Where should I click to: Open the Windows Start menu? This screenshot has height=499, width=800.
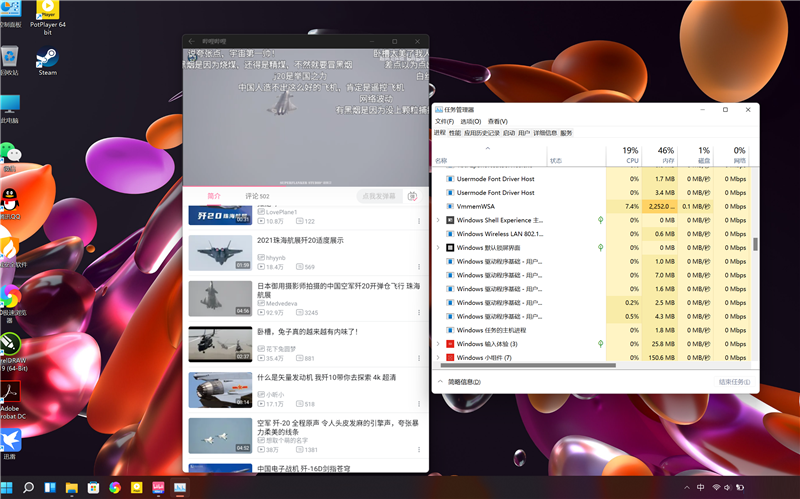(8, 487)
